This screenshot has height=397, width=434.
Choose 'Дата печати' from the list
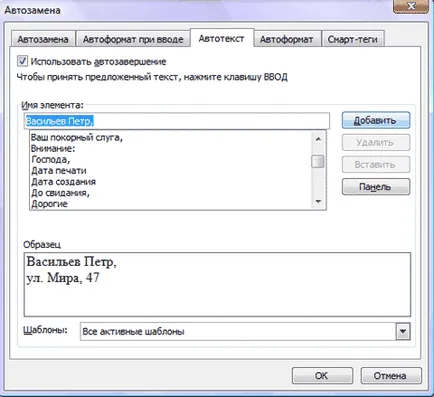59,171
